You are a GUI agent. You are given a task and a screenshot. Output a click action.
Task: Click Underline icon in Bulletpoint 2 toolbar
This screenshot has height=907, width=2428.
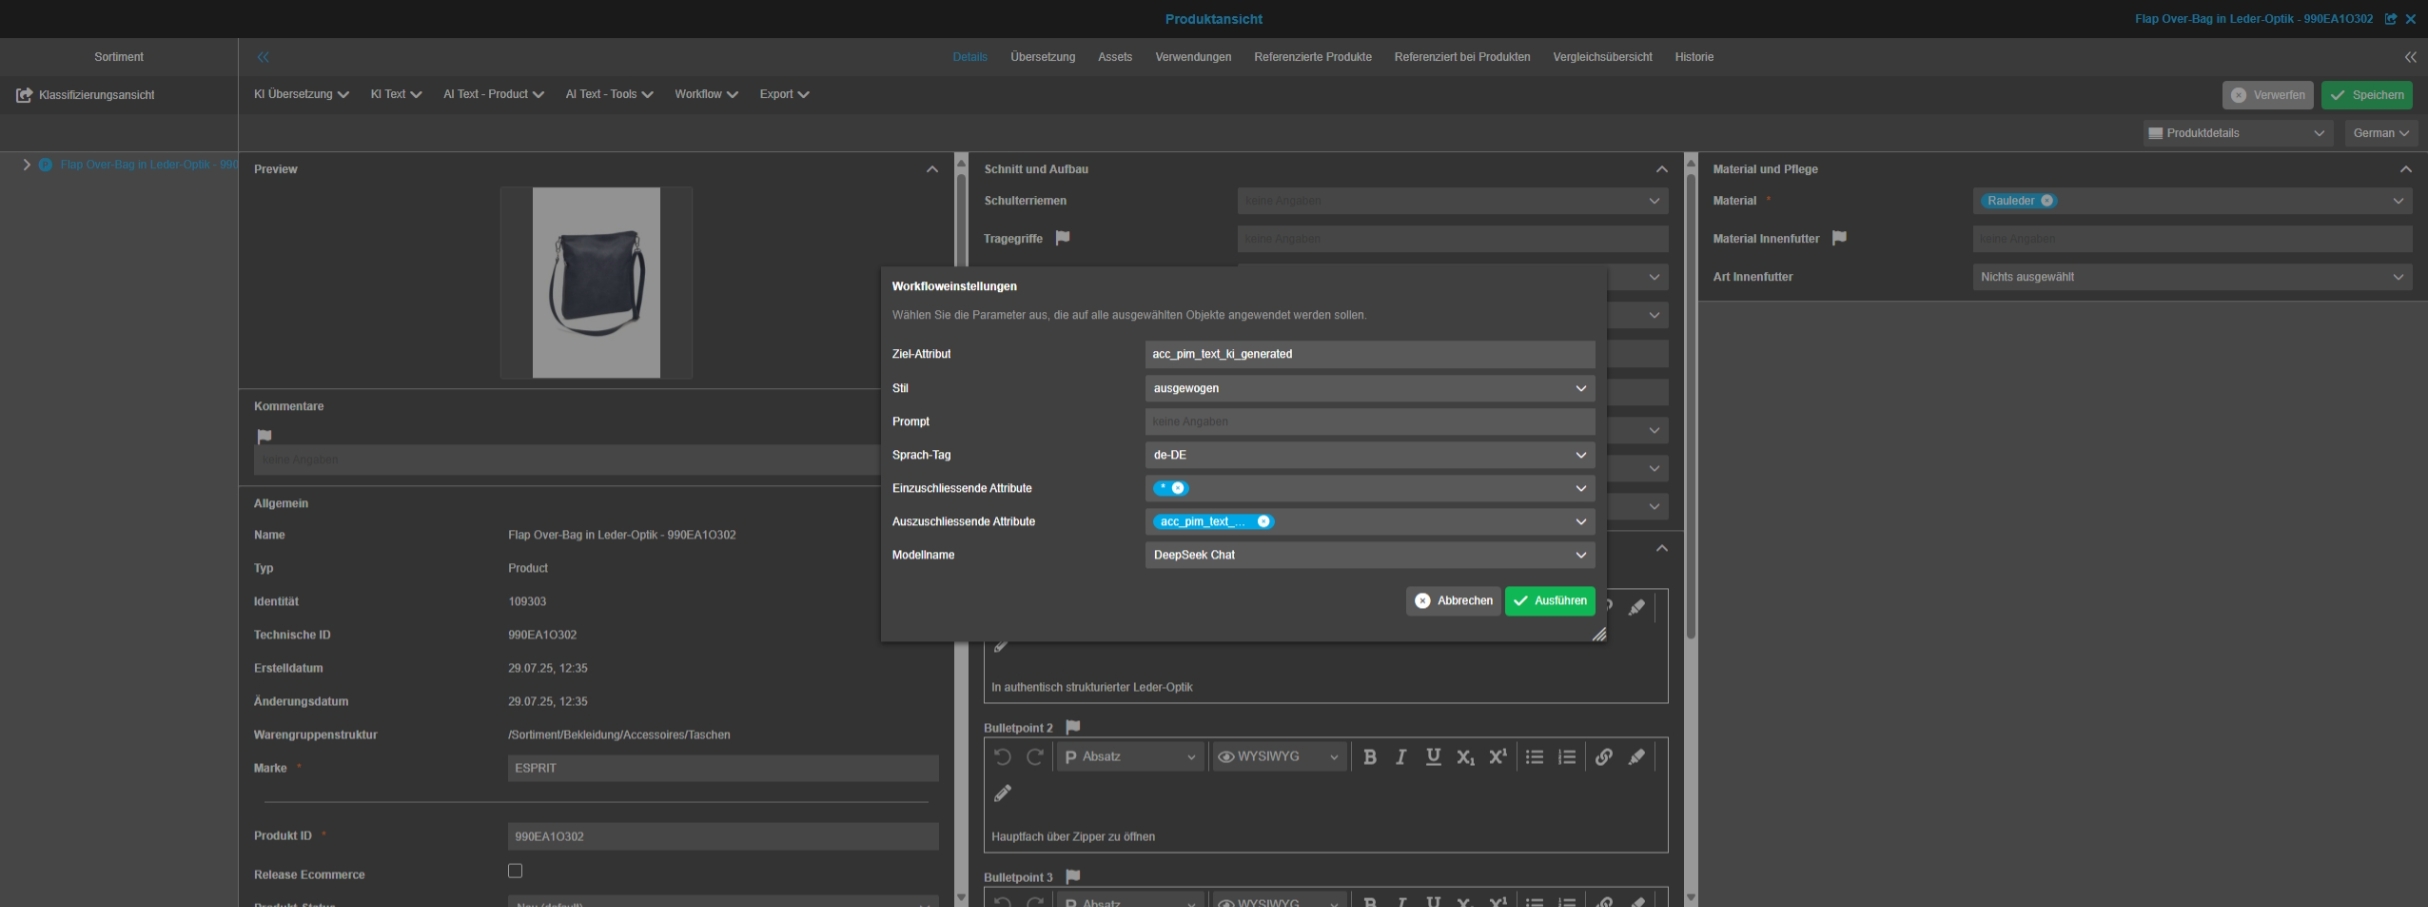coord(1433,757)
